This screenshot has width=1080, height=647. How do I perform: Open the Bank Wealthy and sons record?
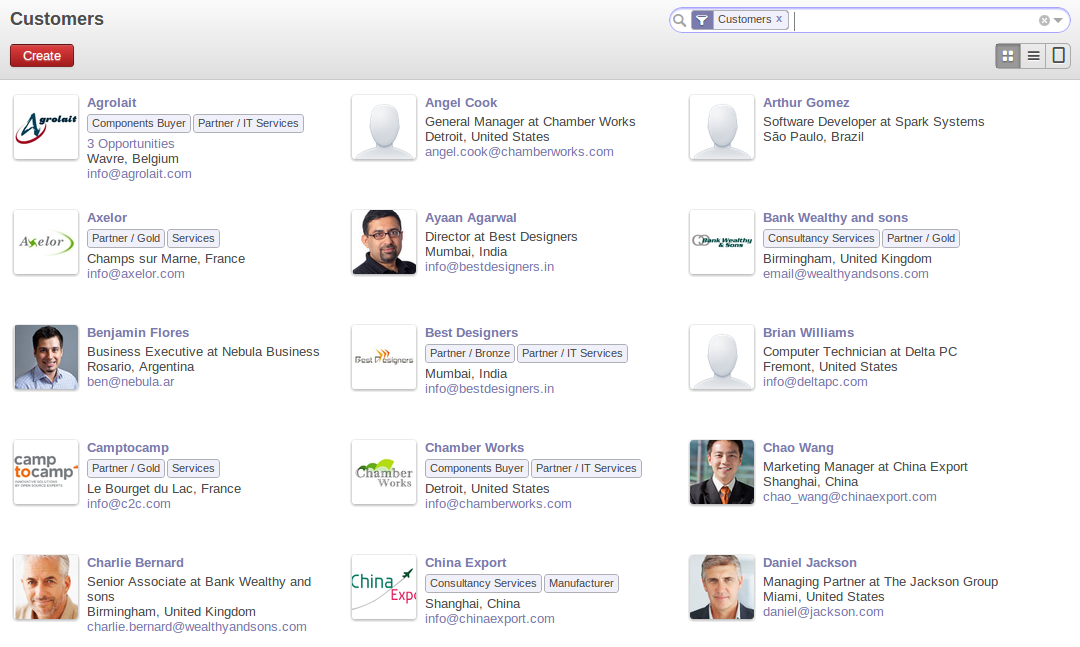835,217
